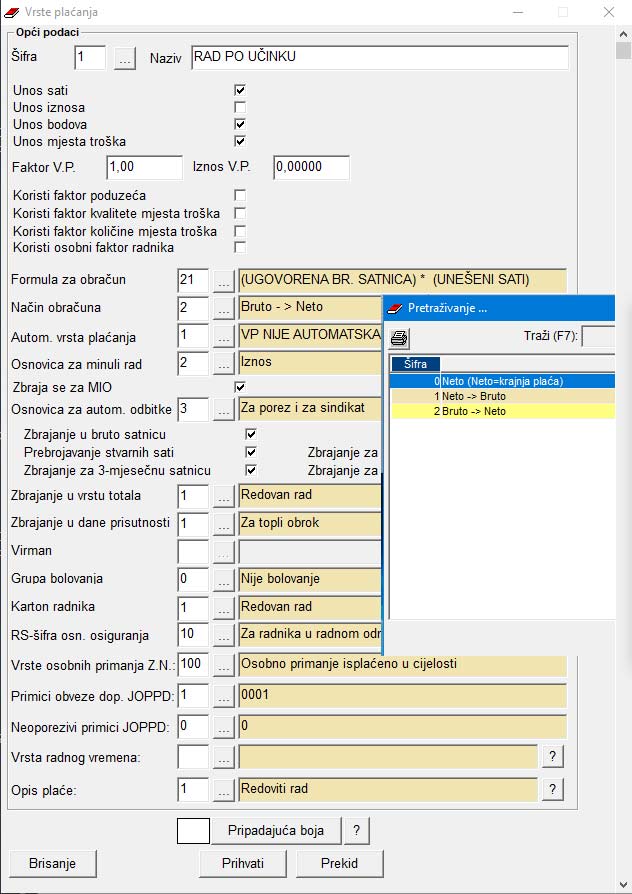Open lookup for Vrste osobnih primanja Z.N.

(224, 665)
